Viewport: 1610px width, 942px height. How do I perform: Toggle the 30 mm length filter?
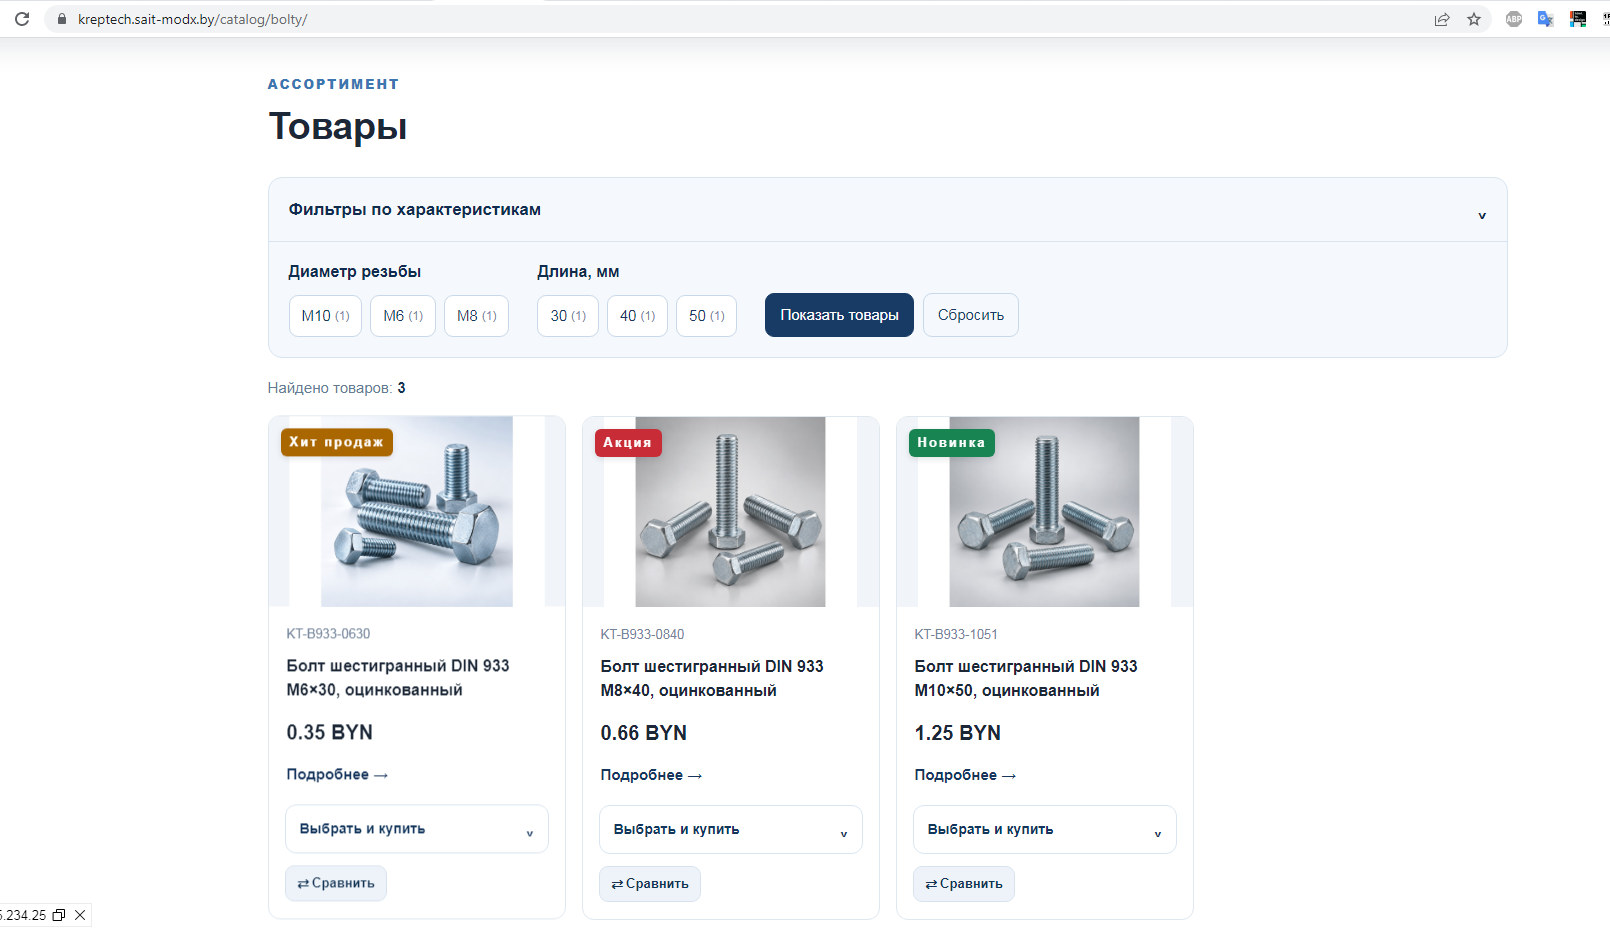(x=568, y=316)
